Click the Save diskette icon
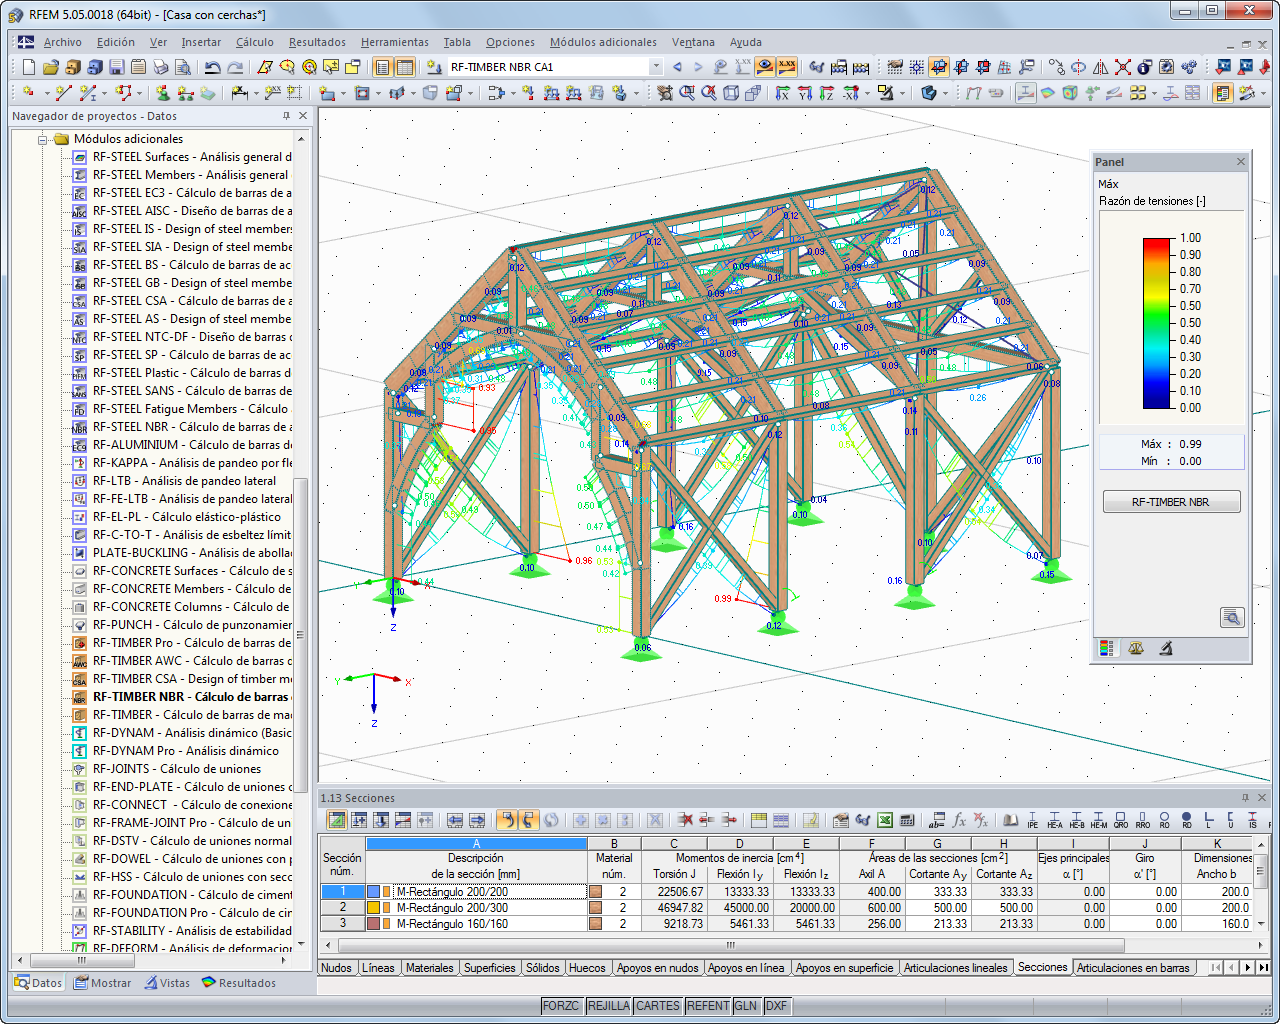This screenshot has height=1024, width=1280. (x=116, y=67)
